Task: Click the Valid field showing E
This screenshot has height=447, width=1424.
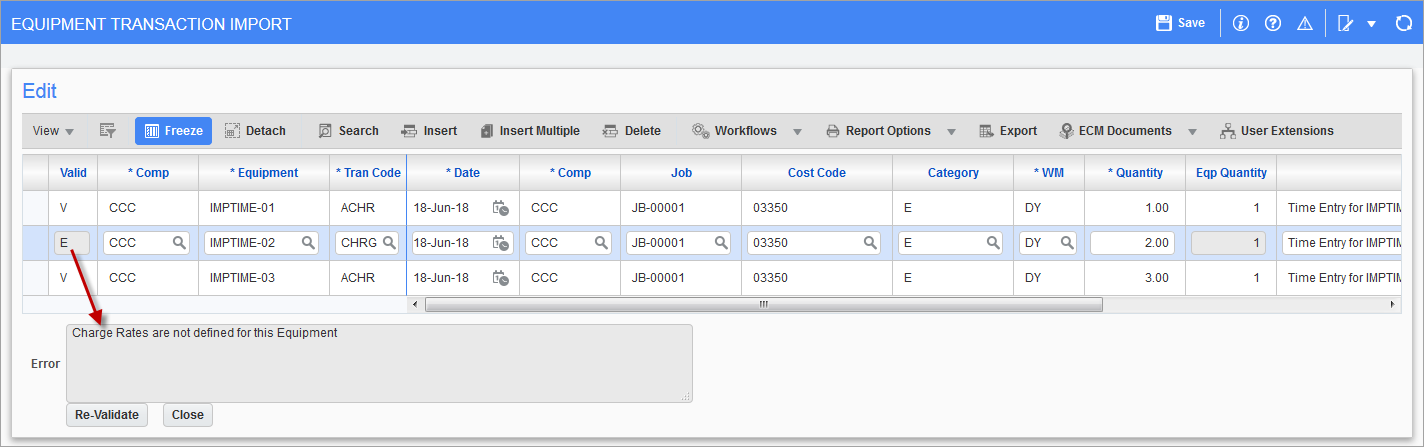Action: (x=73, y=243)
